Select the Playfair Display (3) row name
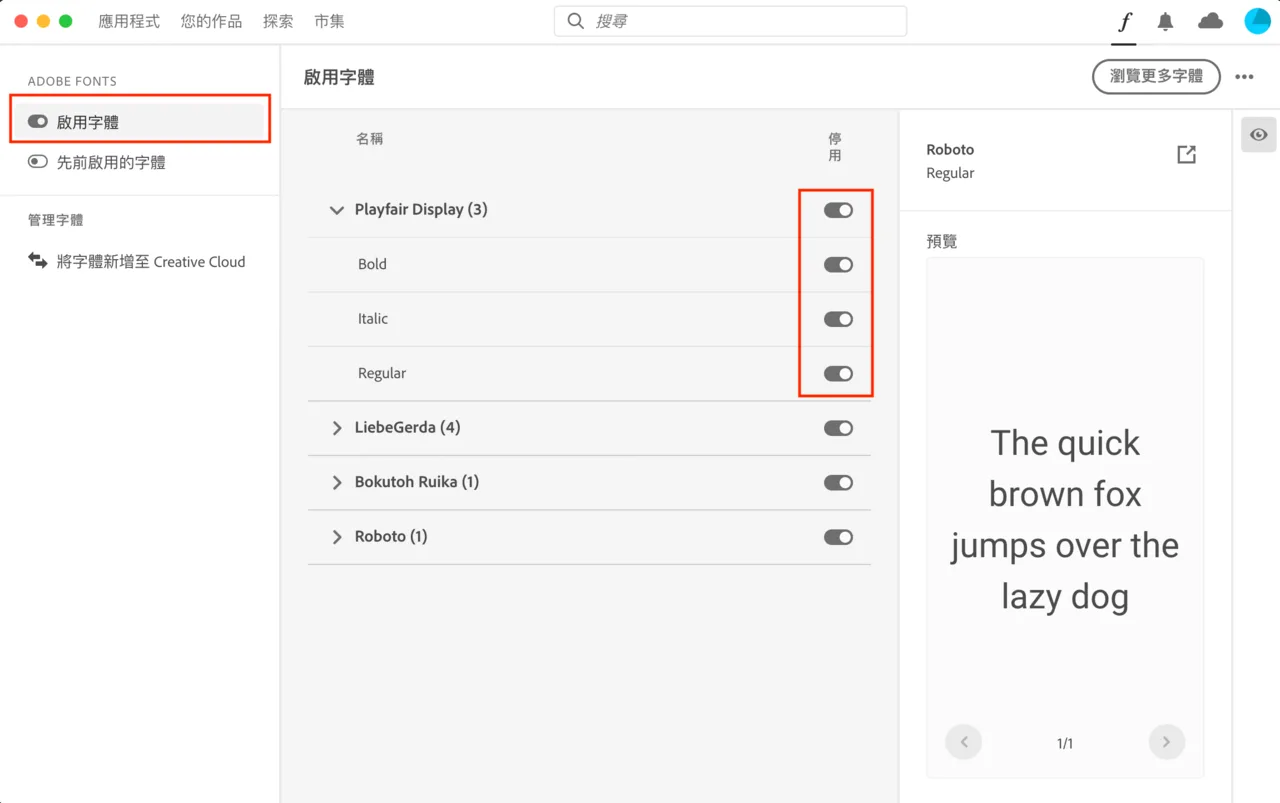1280x803 pixels. [x=421, y=210]
